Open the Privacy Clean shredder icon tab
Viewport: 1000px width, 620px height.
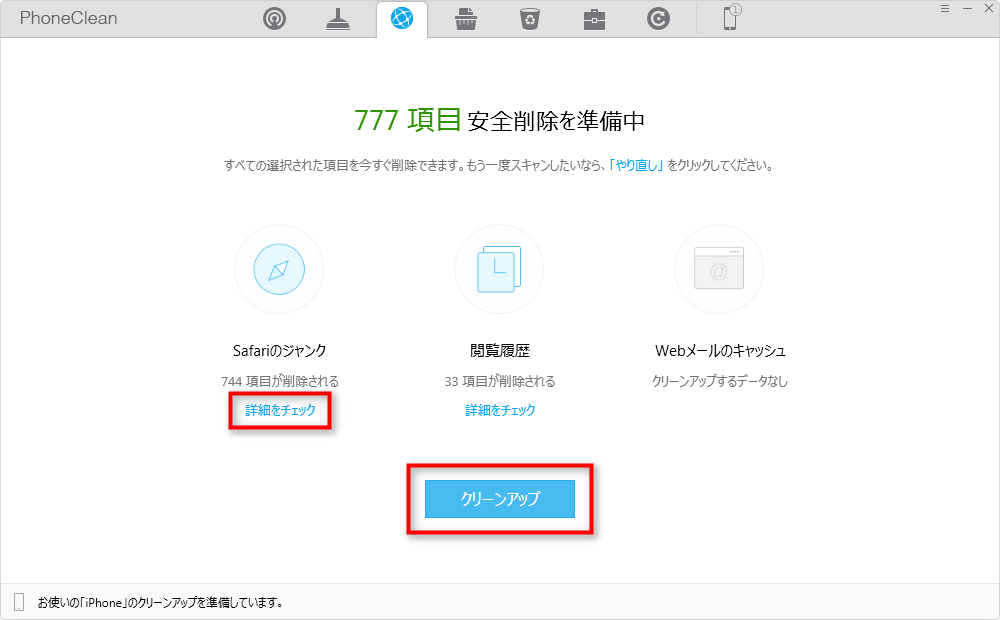pos(466,19)
